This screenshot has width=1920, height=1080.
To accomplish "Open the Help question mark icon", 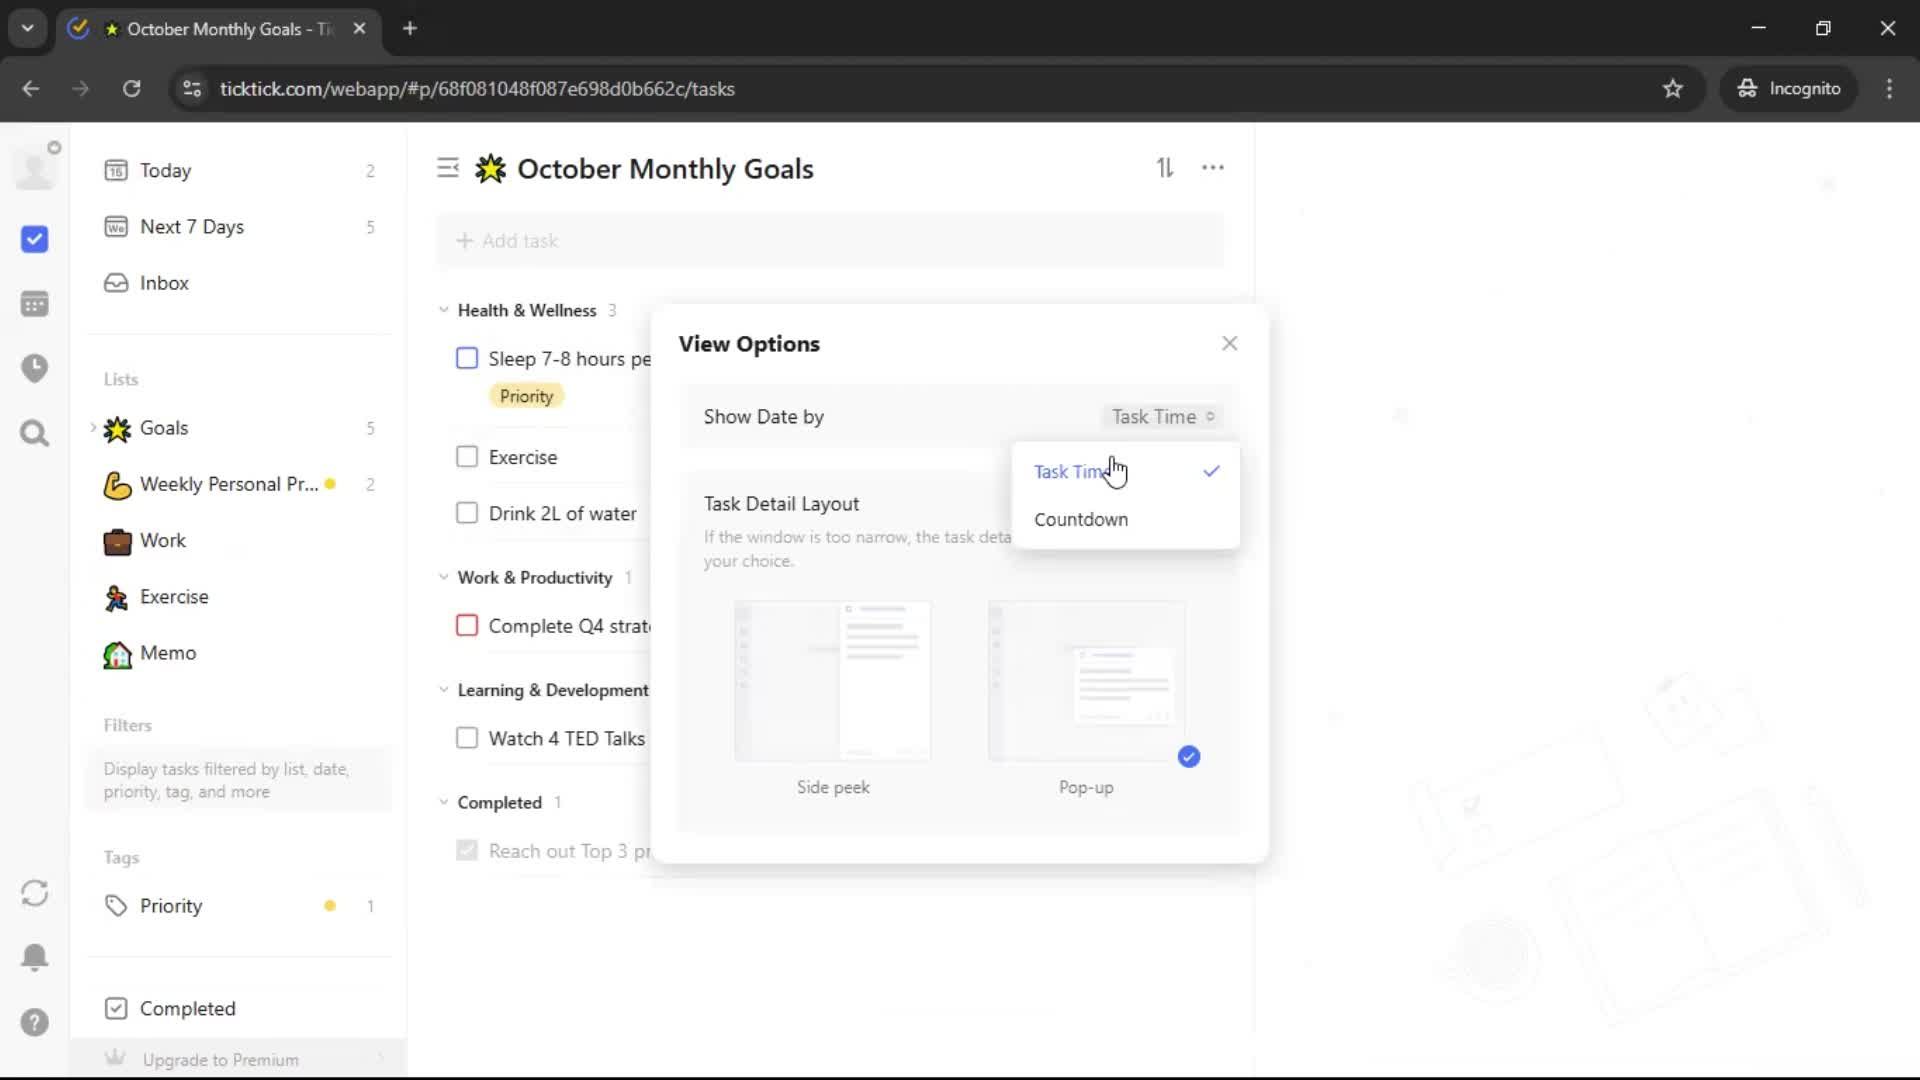I will (x=34, y=1022).
